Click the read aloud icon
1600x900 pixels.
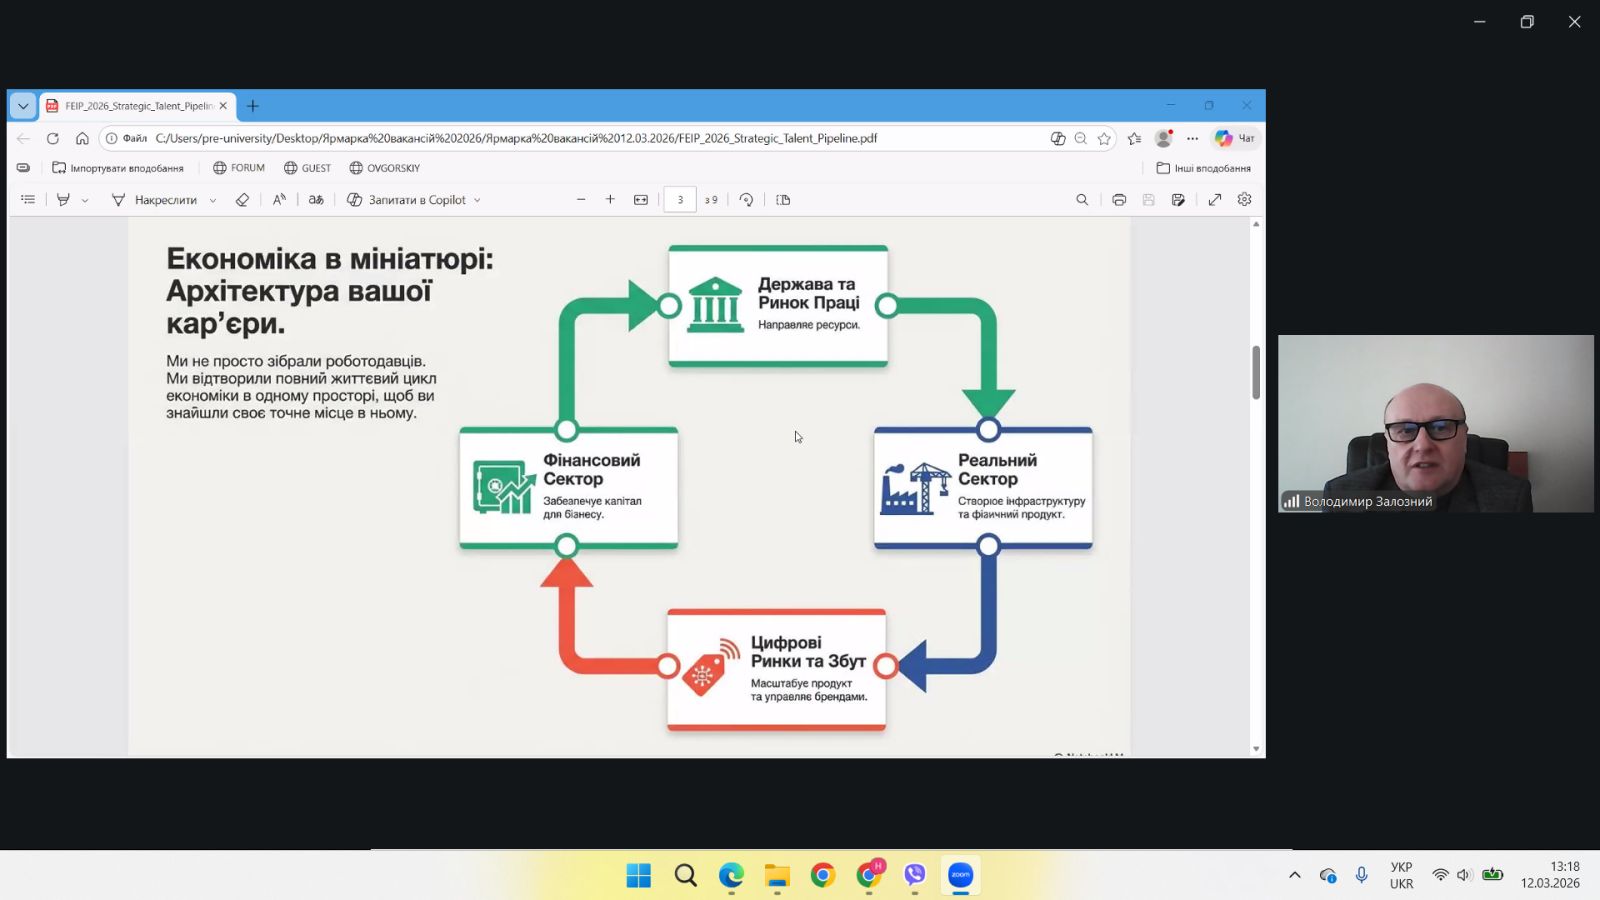point(279,200)
